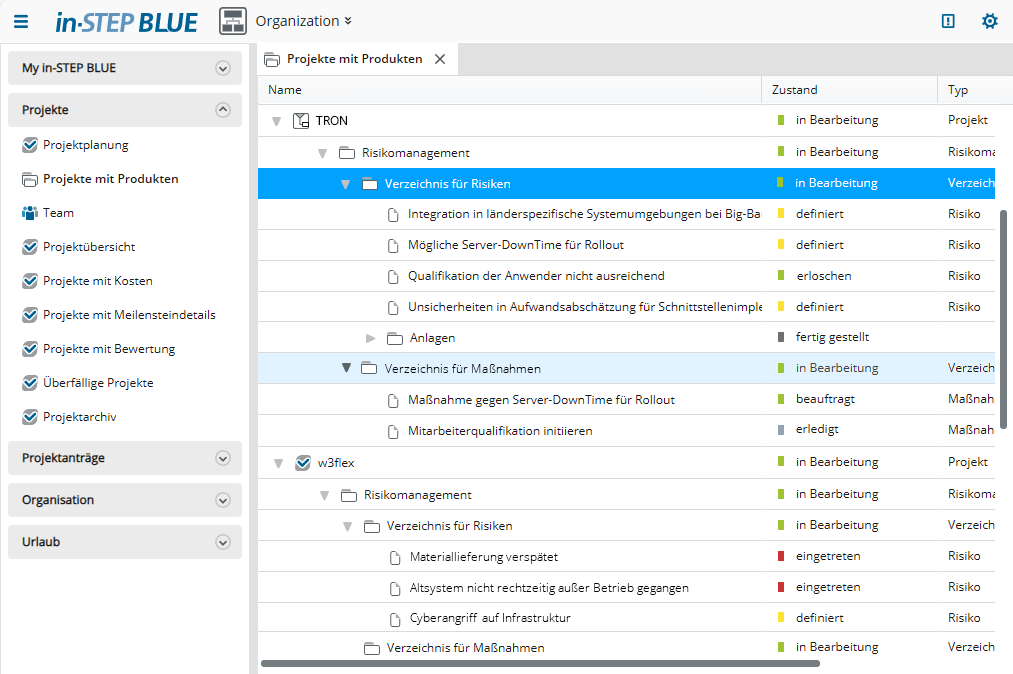The image size is (1013, 674).
Task: Open Projekte mit Meilensteindetails view
Action: [129, 315]
